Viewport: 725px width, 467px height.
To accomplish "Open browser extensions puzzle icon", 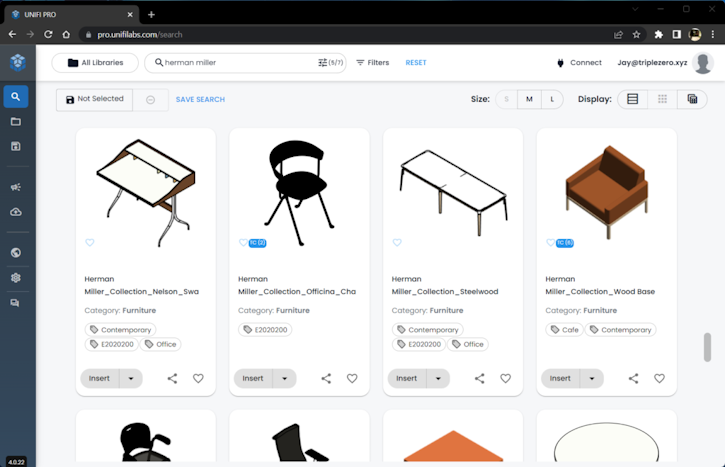I will coord(658,35).
